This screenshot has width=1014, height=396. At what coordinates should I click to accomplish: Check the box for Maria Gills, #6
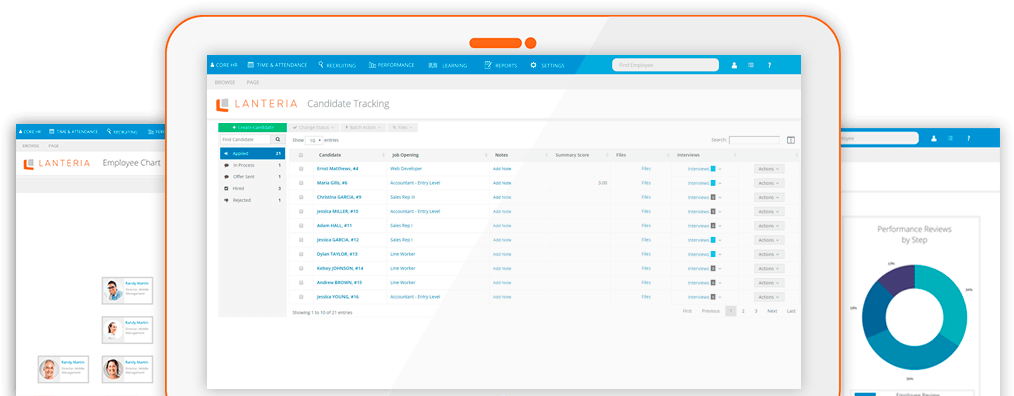[x=301, y=182]
